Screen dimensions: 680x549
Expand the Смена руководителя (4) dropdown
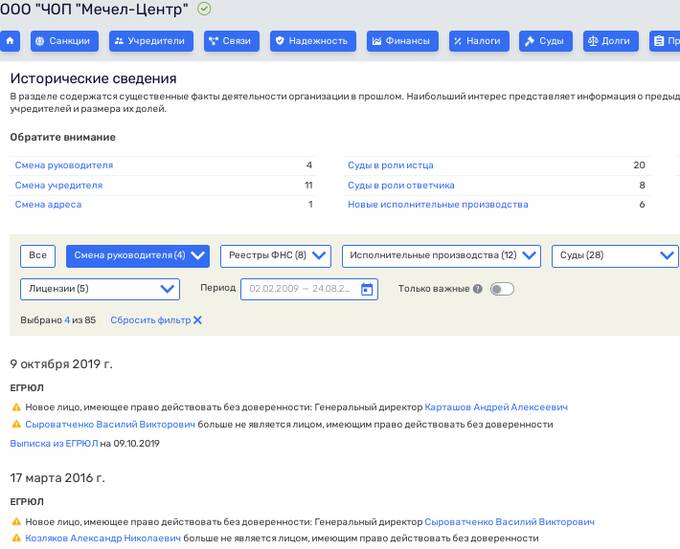pos(137,256)
